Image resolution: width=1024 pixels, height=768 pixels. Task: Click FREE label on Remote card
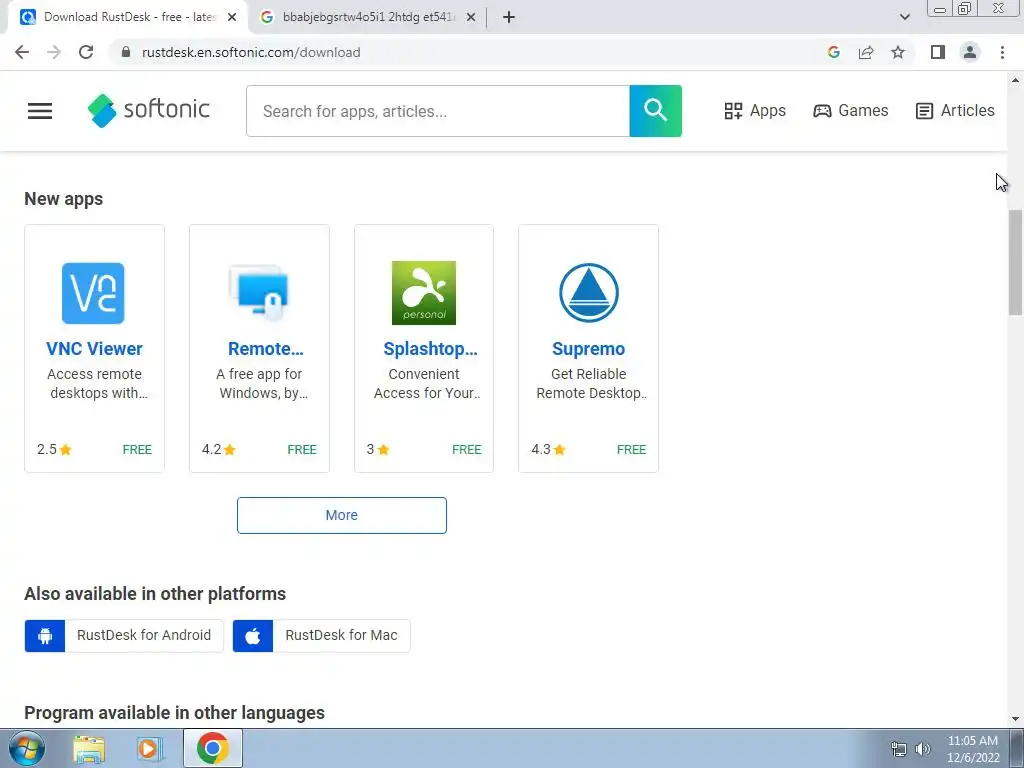(302, 449)
